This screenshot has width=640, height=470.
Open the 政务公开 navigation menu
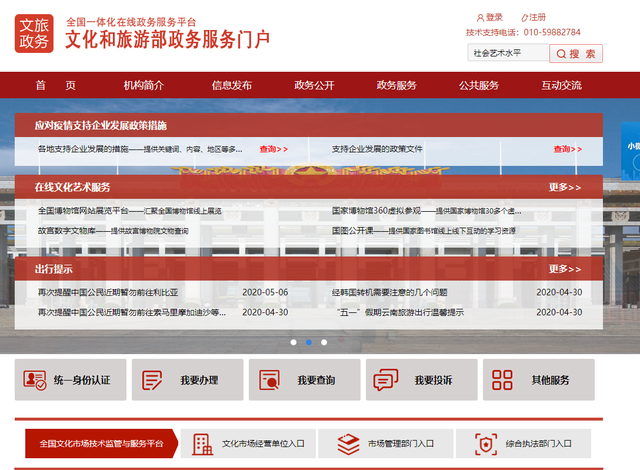click(x=314, y=85)
